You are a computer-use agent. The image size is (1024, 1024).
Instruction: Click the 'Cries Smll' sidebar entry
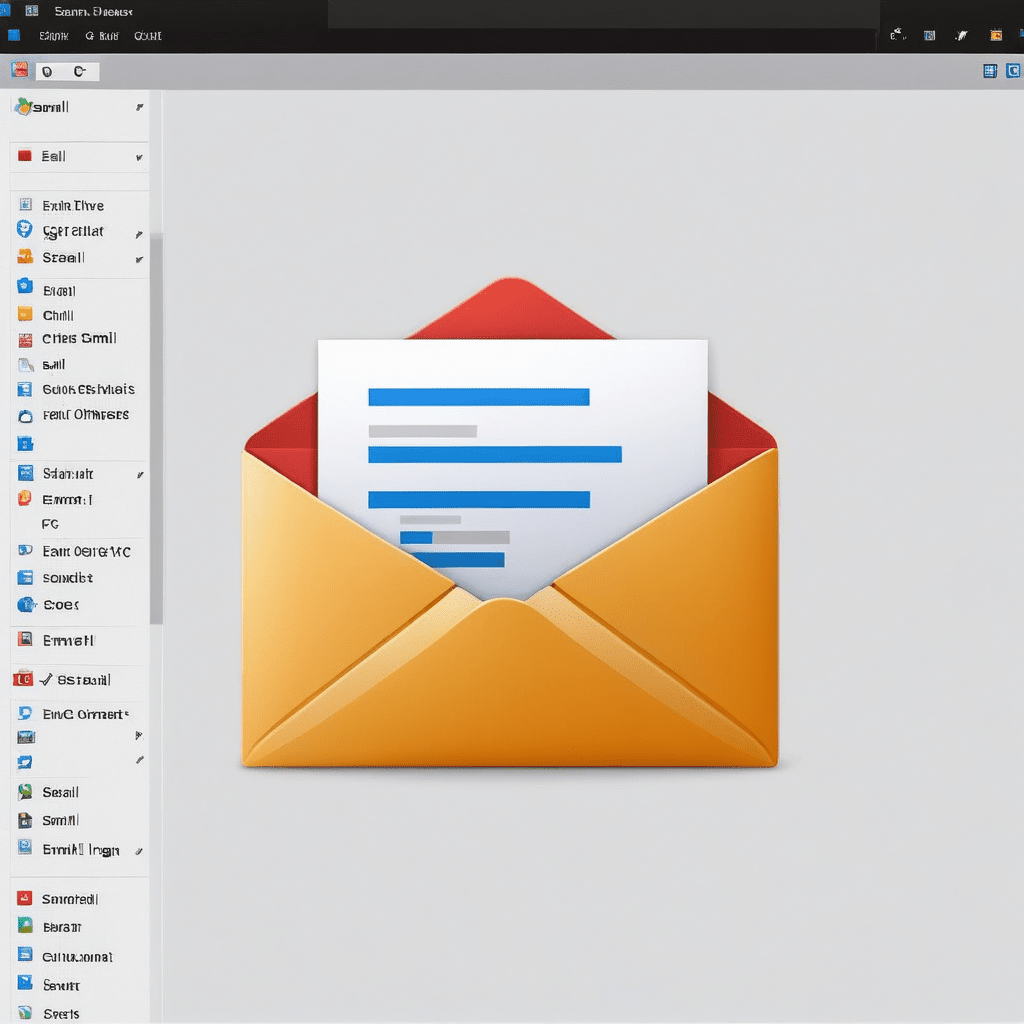(79, 339)
